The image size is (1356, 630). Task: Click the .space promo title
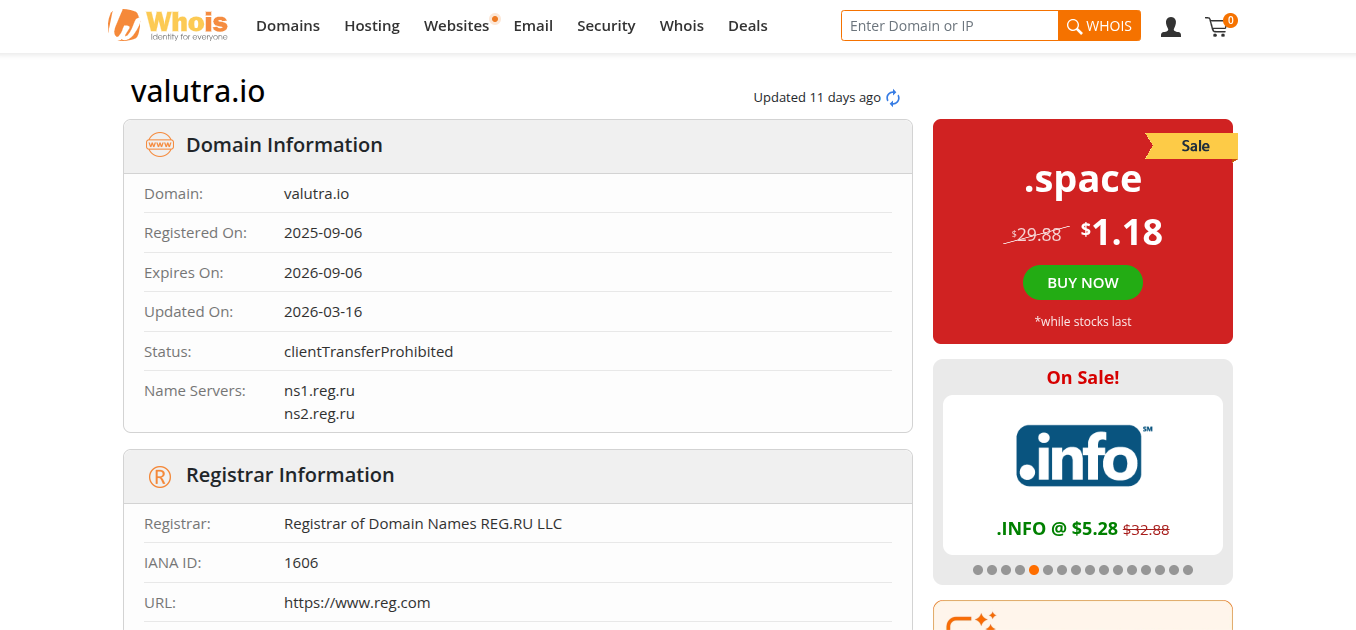tap(1083, 180)
